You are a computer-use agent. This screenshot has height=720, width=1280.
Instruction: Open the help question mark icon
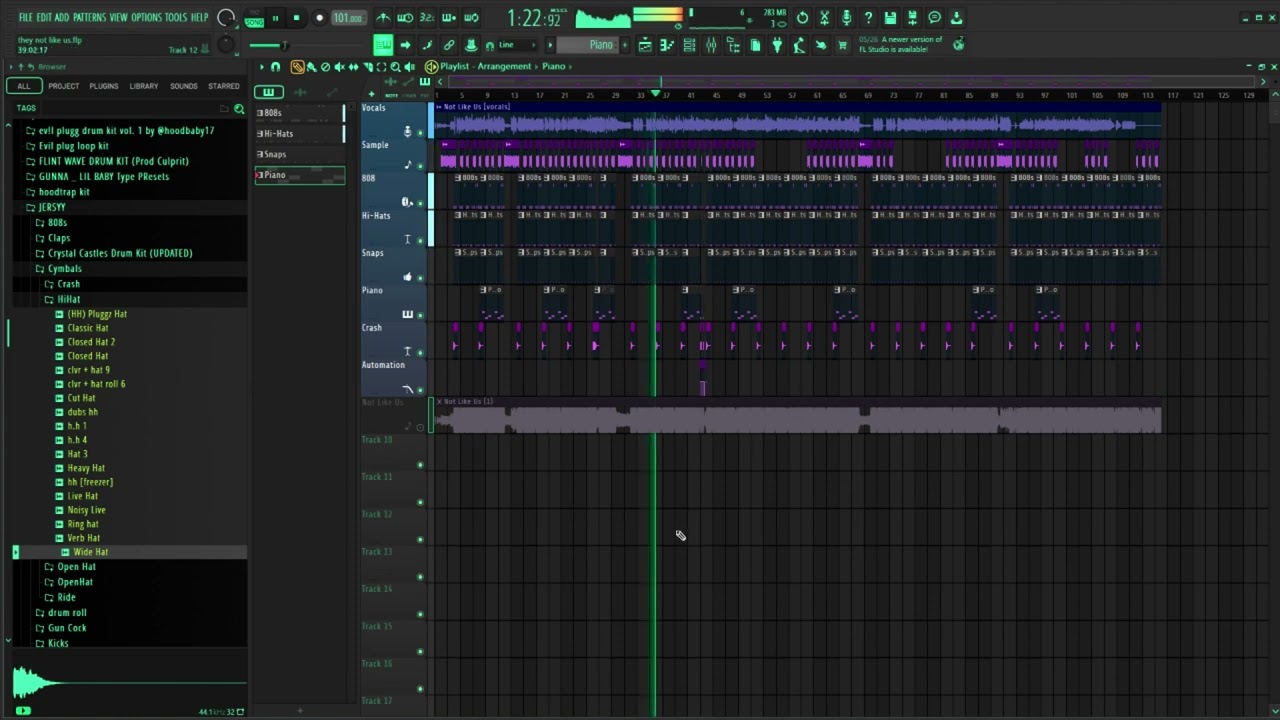tap(868, 18)
